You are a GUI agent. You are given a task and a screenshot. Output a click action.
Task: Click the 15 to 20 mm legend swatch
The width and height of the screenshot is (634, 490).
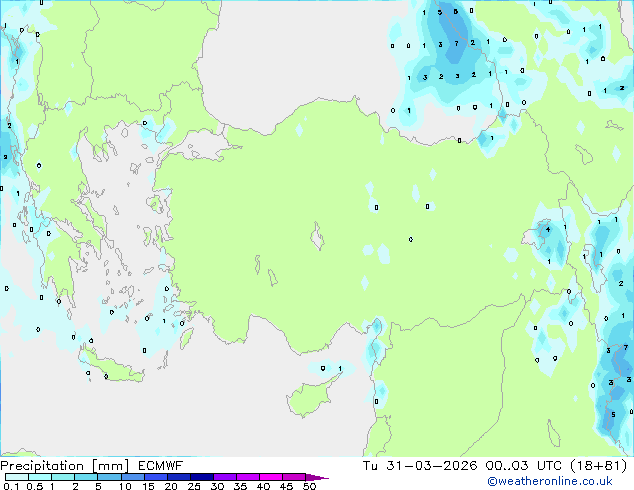(156, 477)
